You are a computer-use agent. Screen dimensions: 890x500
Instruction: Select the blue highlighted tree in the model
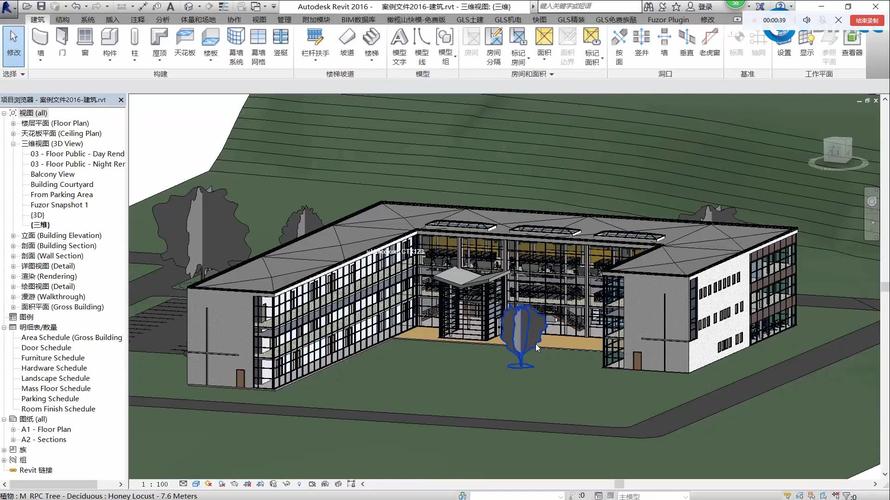[520, 336]
